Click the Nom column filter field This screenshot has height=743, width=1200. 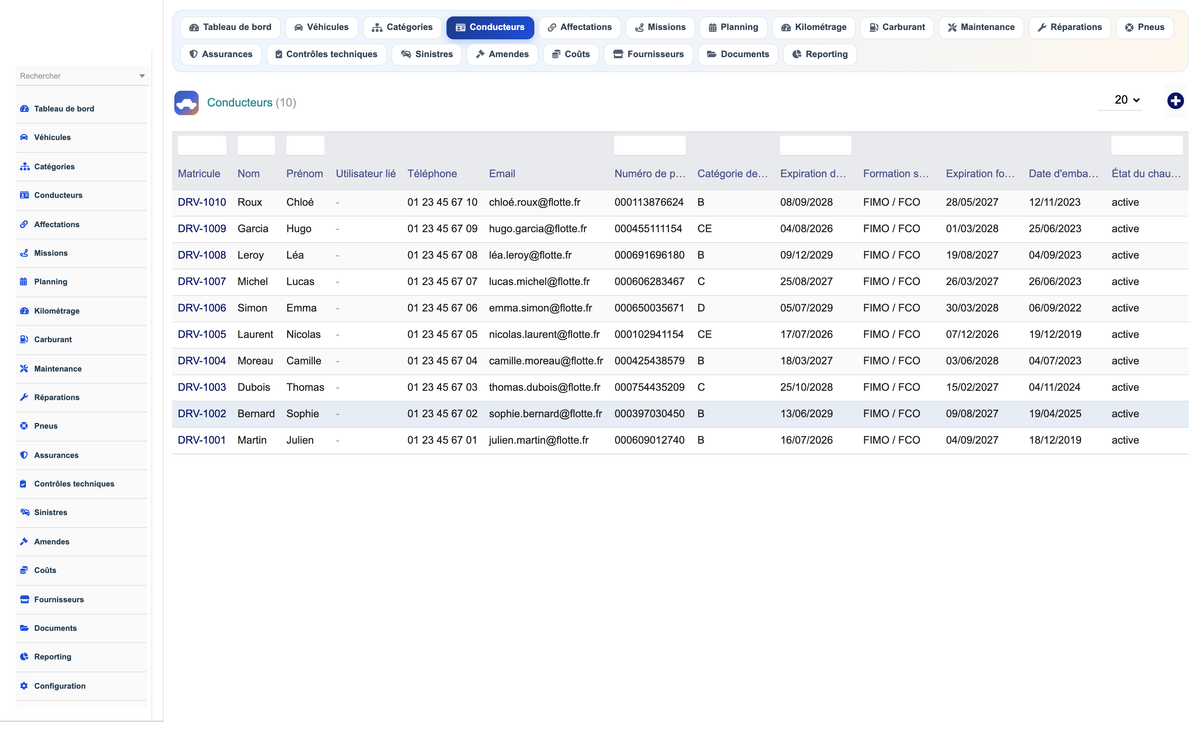(x=256, y=146)
